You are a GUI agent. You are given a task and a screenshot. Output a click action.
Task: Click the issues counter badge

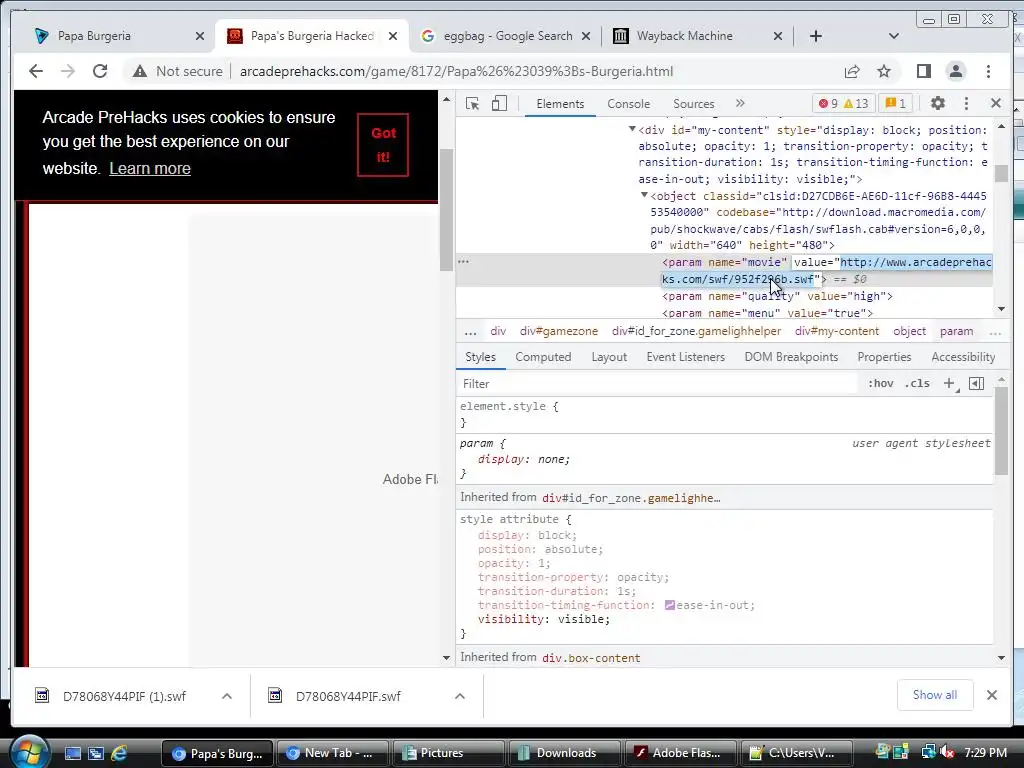pos(895,103)
